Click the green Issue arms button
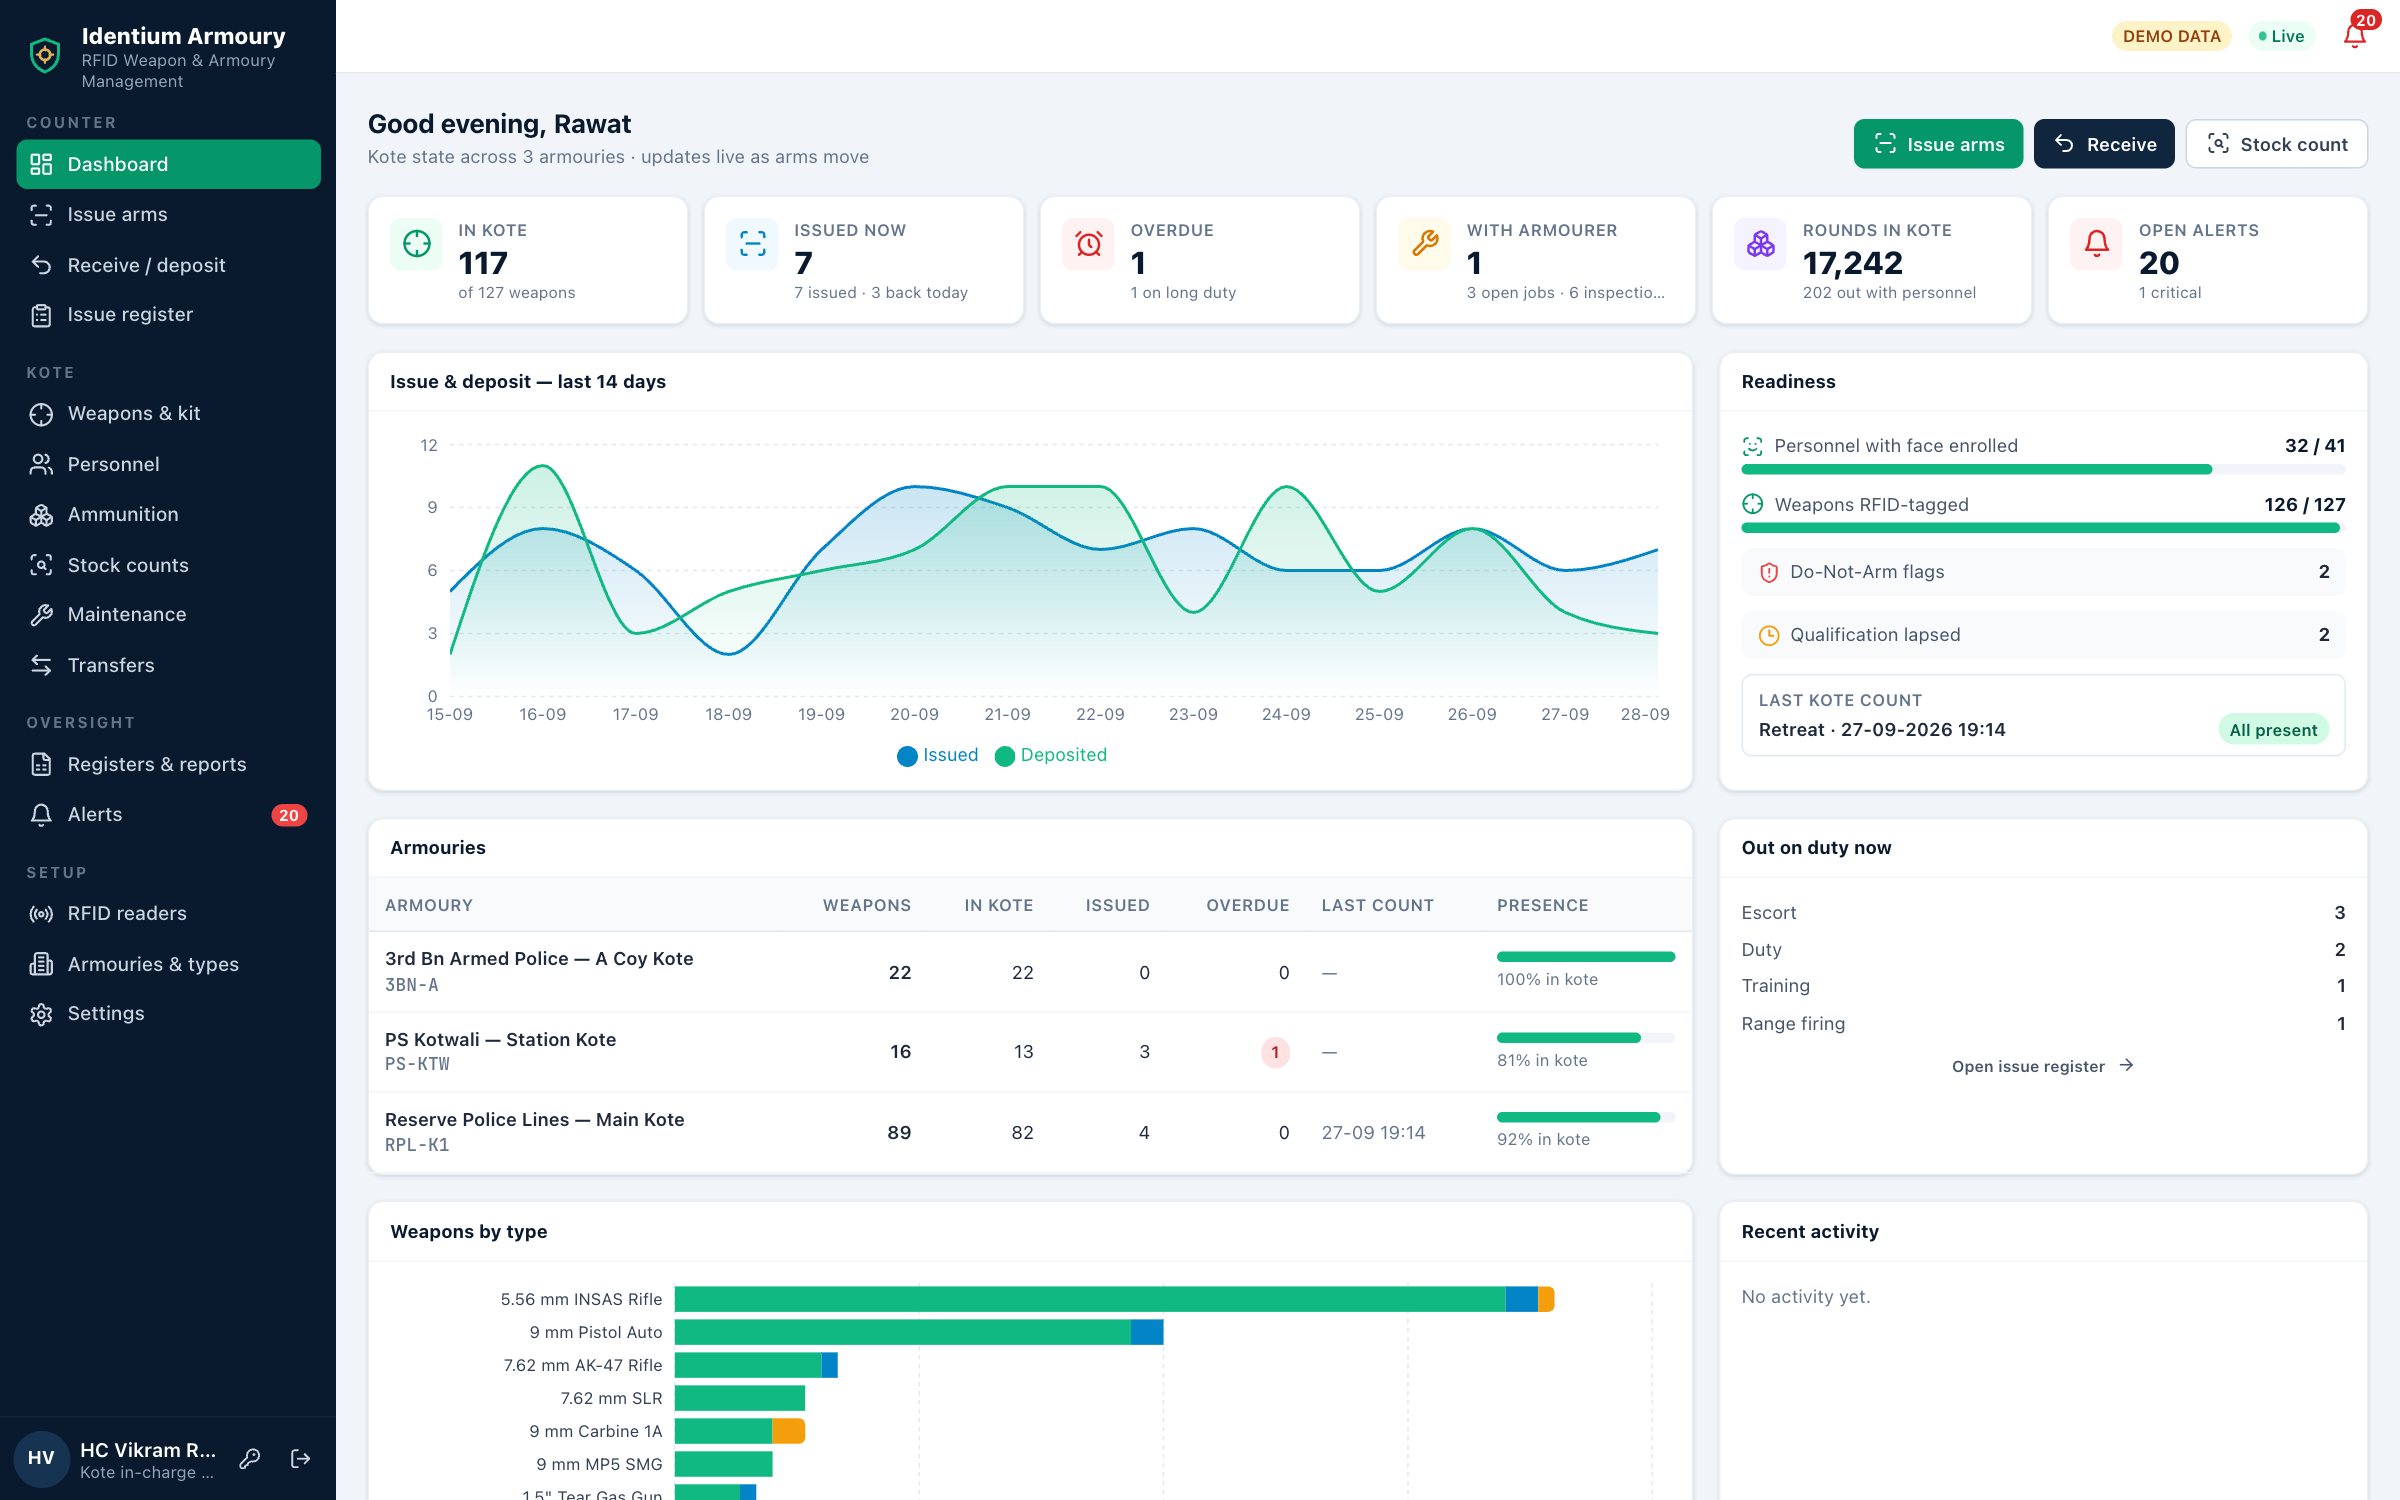The image size is (2400, 1500). [1938, 144]
